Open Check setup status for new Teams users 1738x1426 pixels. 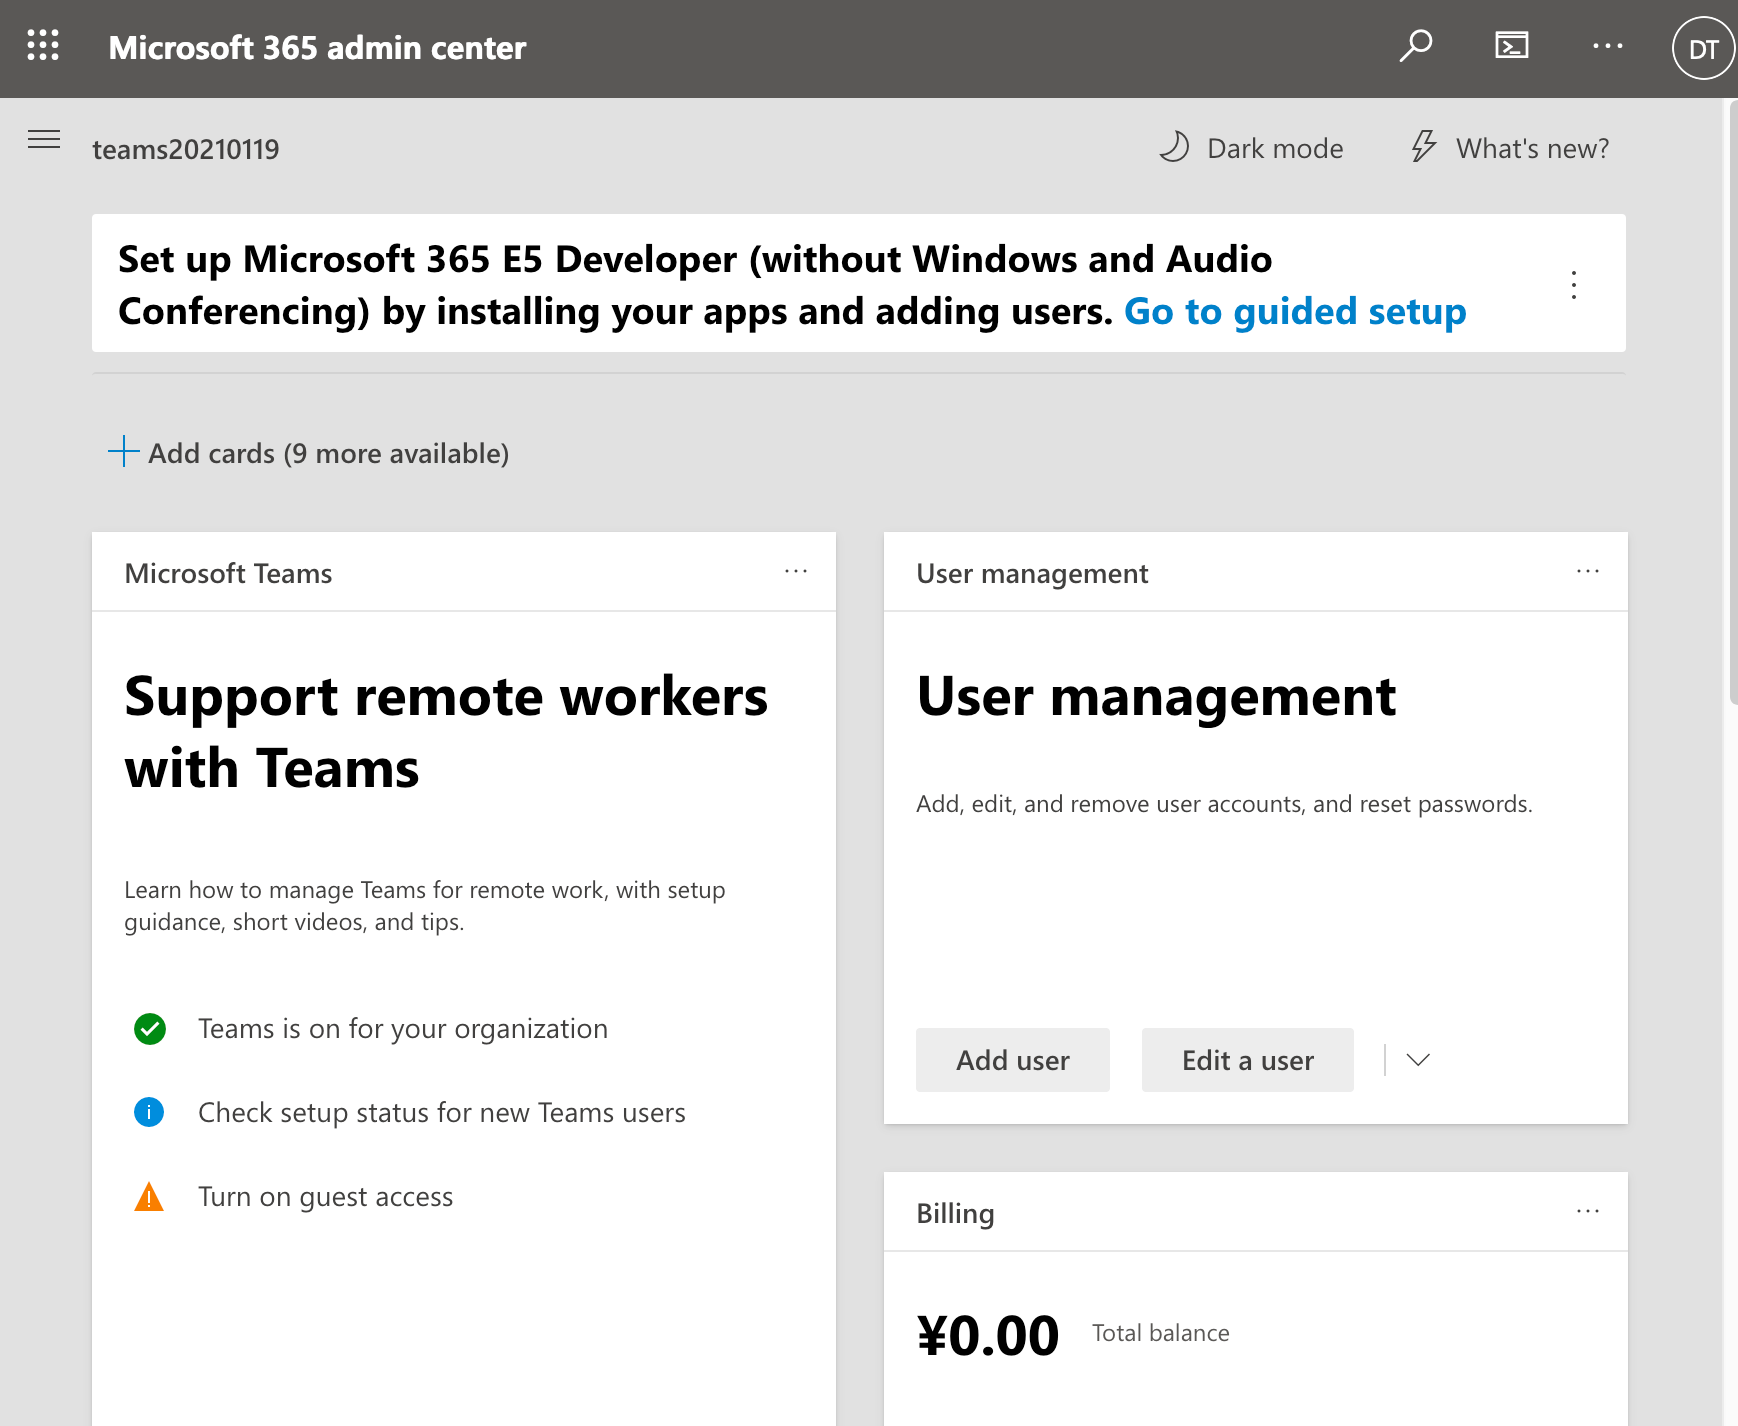pos(442,1113)
